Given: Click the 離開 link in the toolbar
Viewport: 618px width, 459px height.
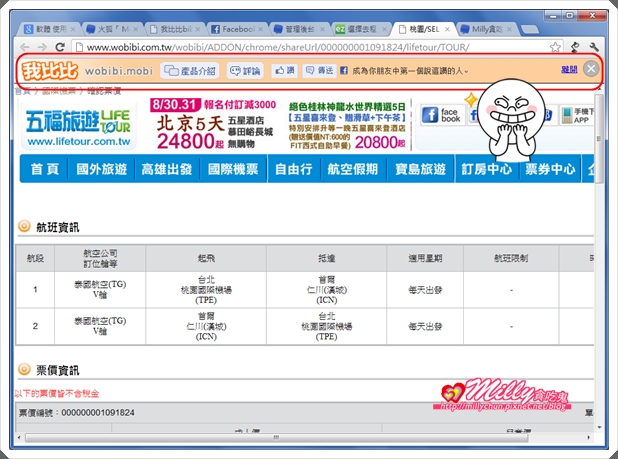Looking at the screenshot, I should [569, 70].
